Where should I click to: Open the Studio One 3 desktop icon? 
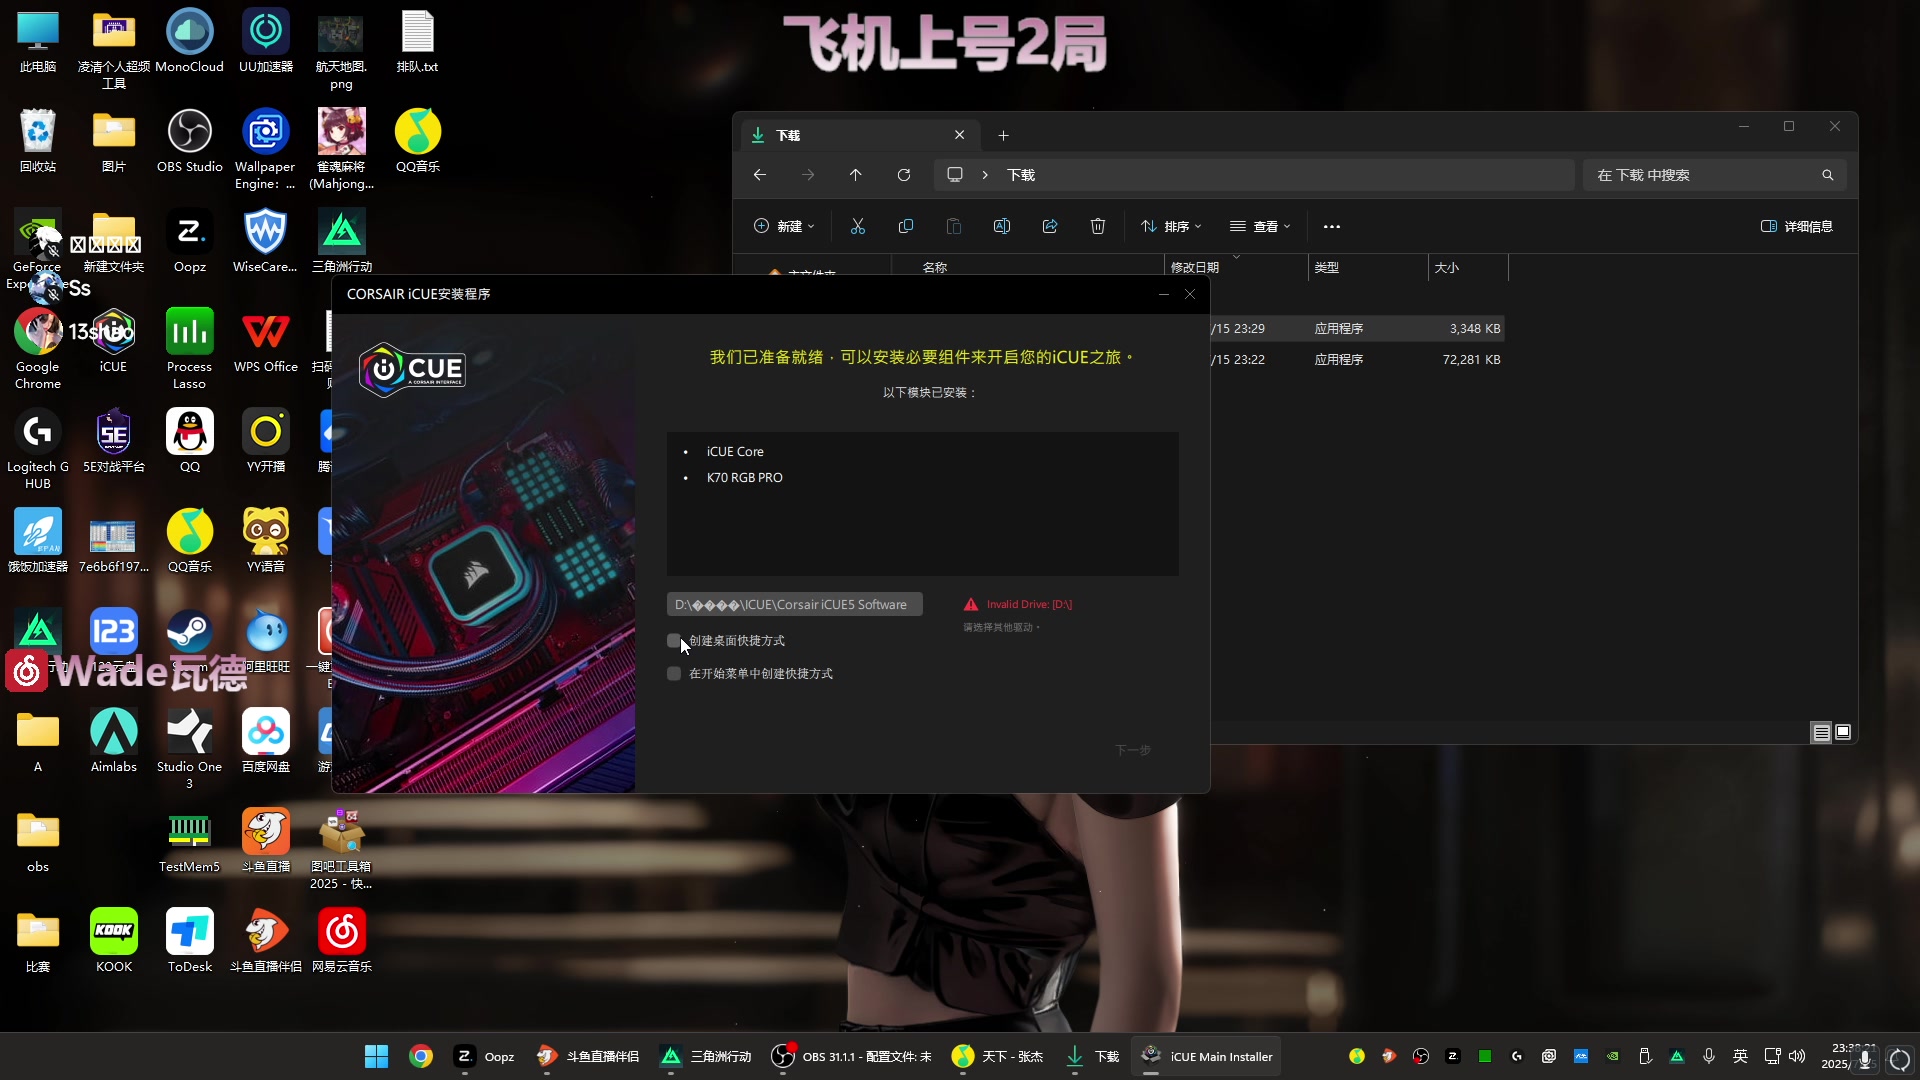pos(190,749)
